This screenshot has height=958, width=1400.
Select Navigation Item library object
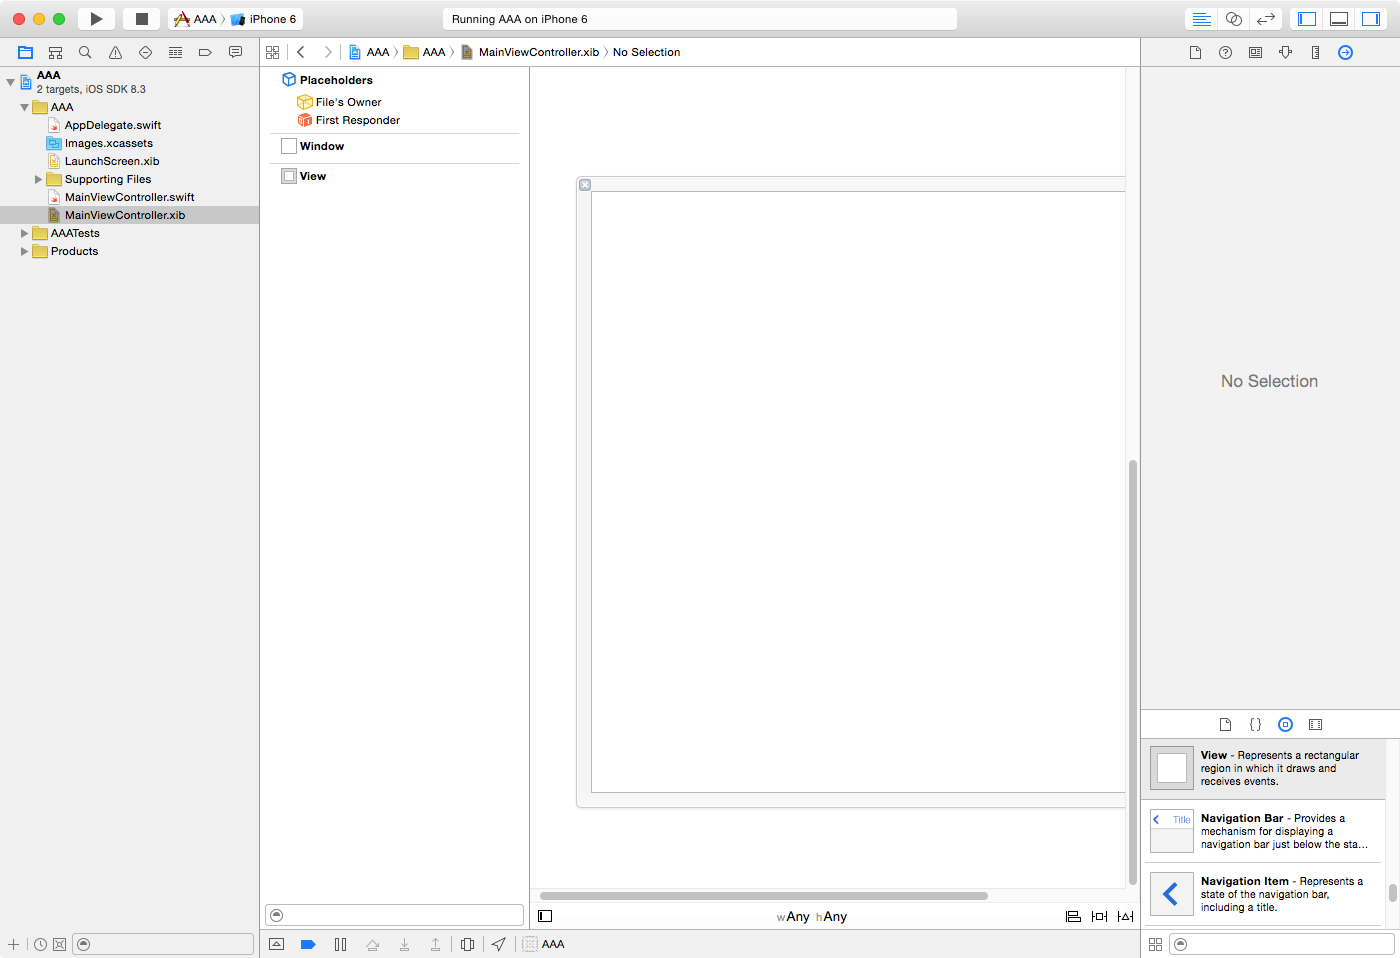coord(1264,894)
